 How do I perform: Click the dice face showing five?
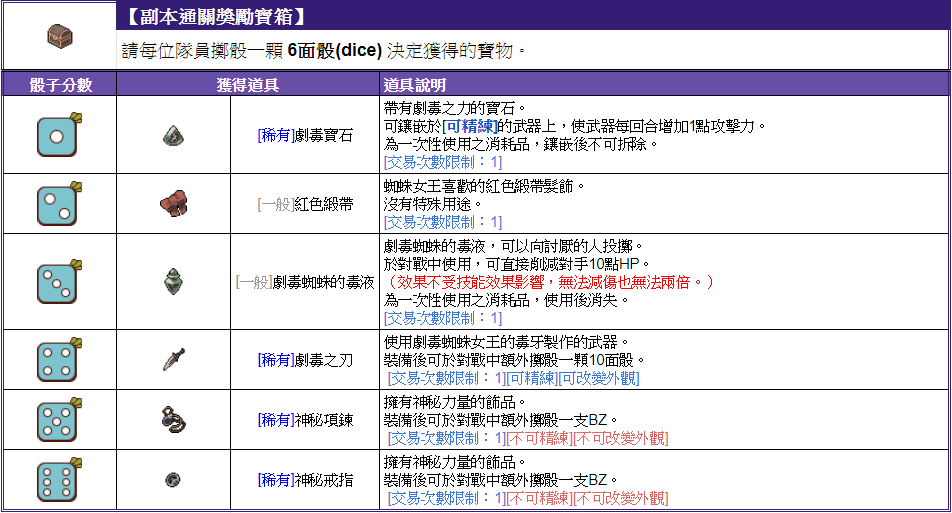pos(58,419)
